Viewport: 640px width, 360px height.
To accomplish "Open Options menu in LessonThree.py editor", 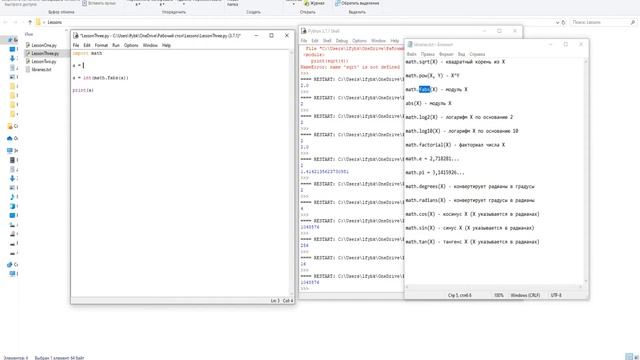I will (x=131, y=45).
